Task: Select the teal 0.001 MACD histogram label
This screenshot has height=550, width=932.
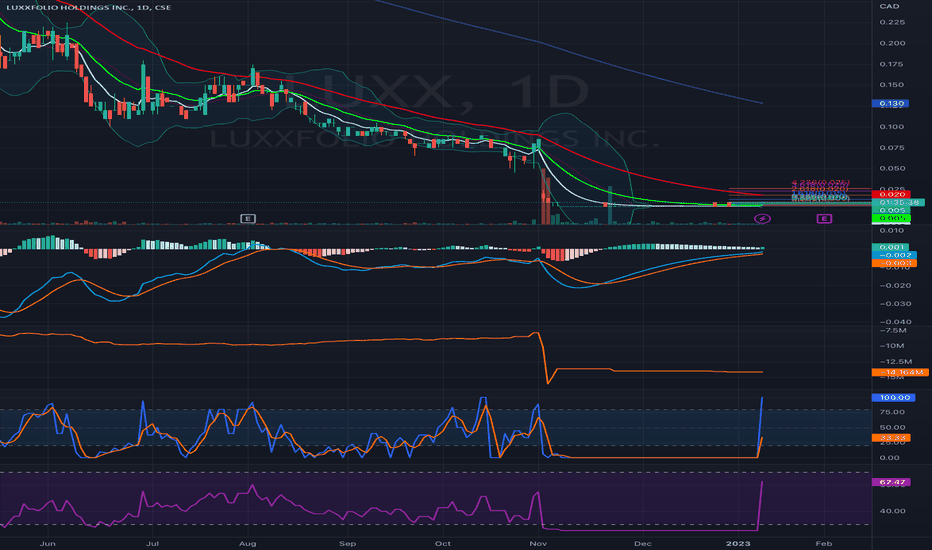Action: (890, 247)
